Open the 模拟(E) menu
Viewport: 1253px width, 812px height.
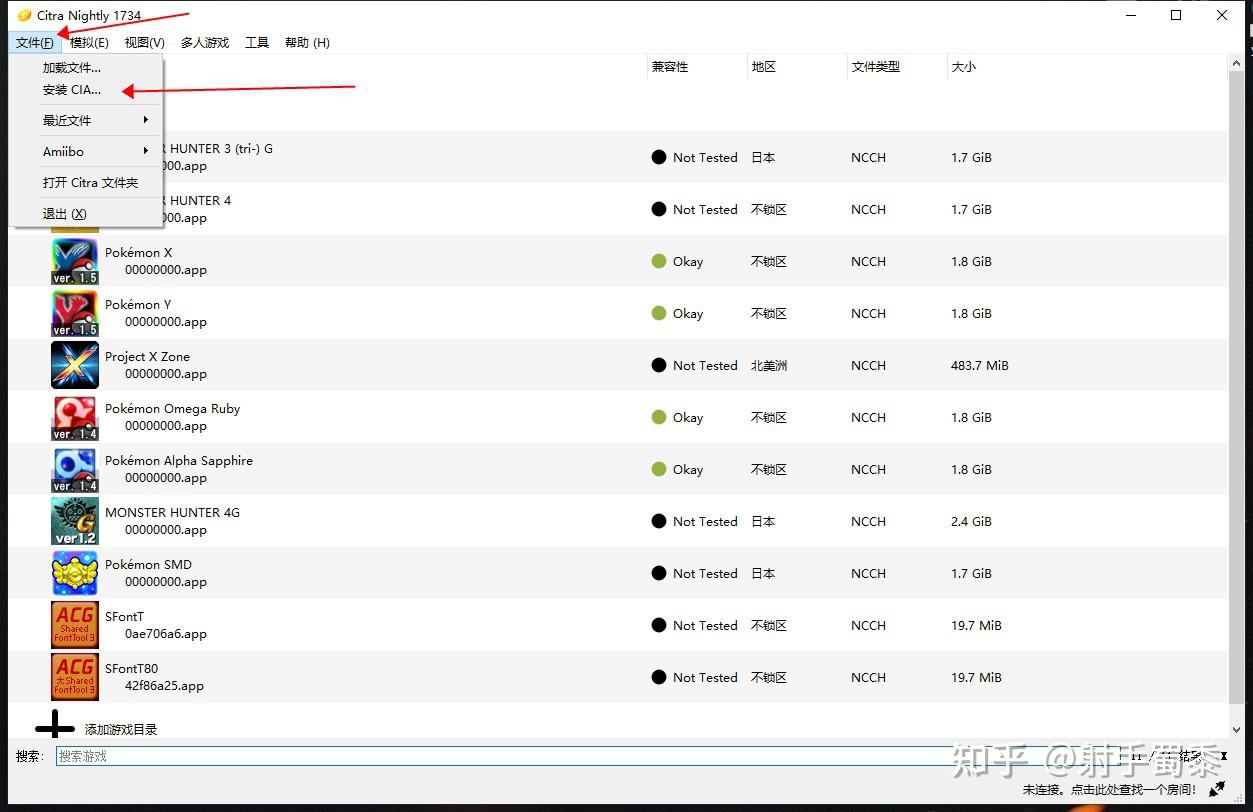point(89,42)
